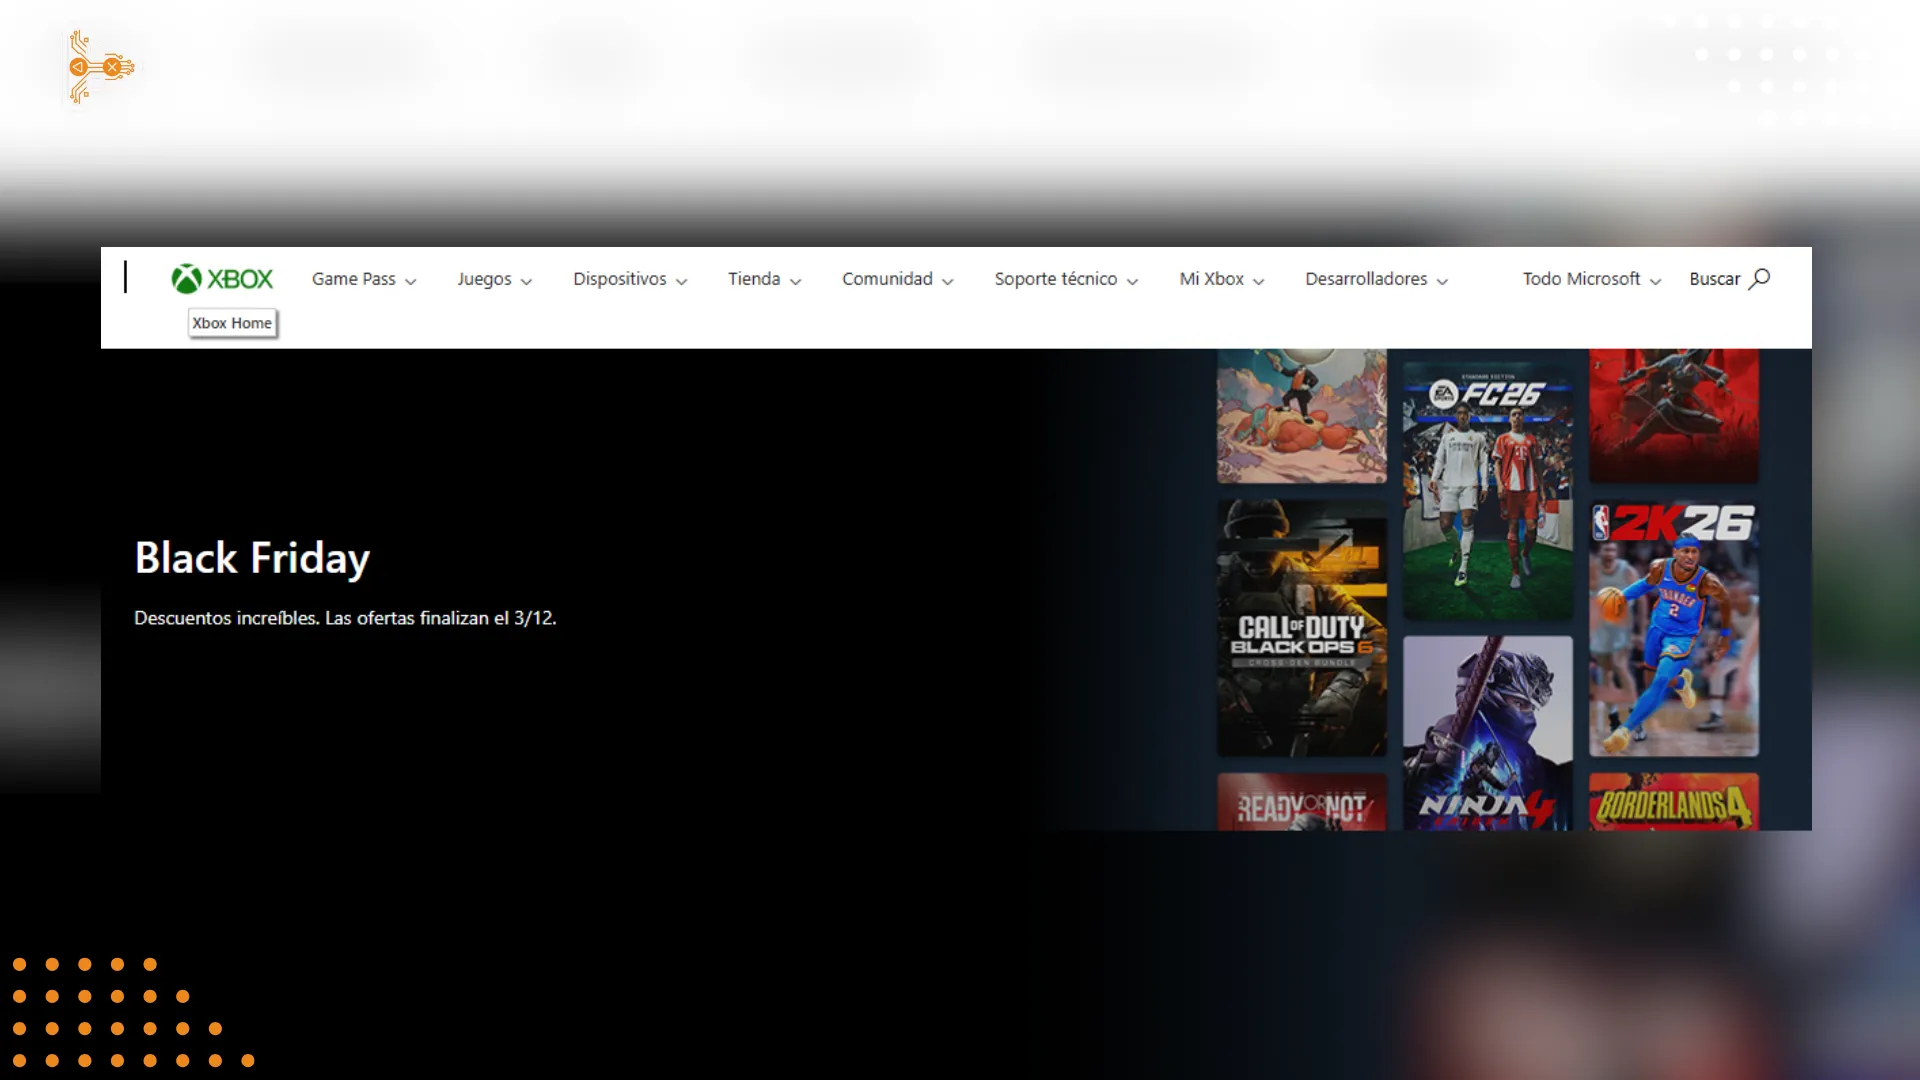Select the NBA 2K26 game tile
The height and width of the screenshot is (1080, 1920).
click(1673, 628)
